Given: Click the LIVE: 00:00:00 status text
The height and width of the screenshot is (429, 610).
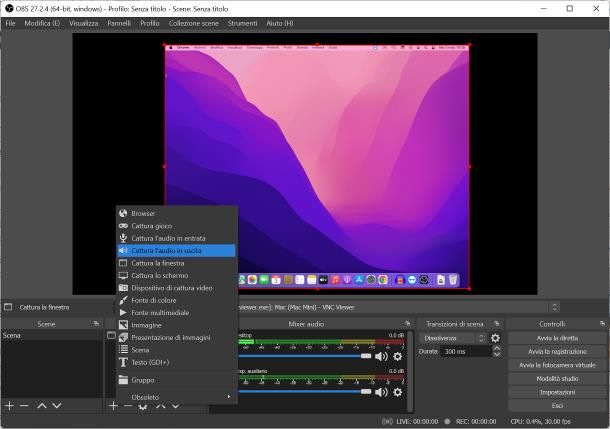Looking at the screenshot, I should [x=417, y=421].
